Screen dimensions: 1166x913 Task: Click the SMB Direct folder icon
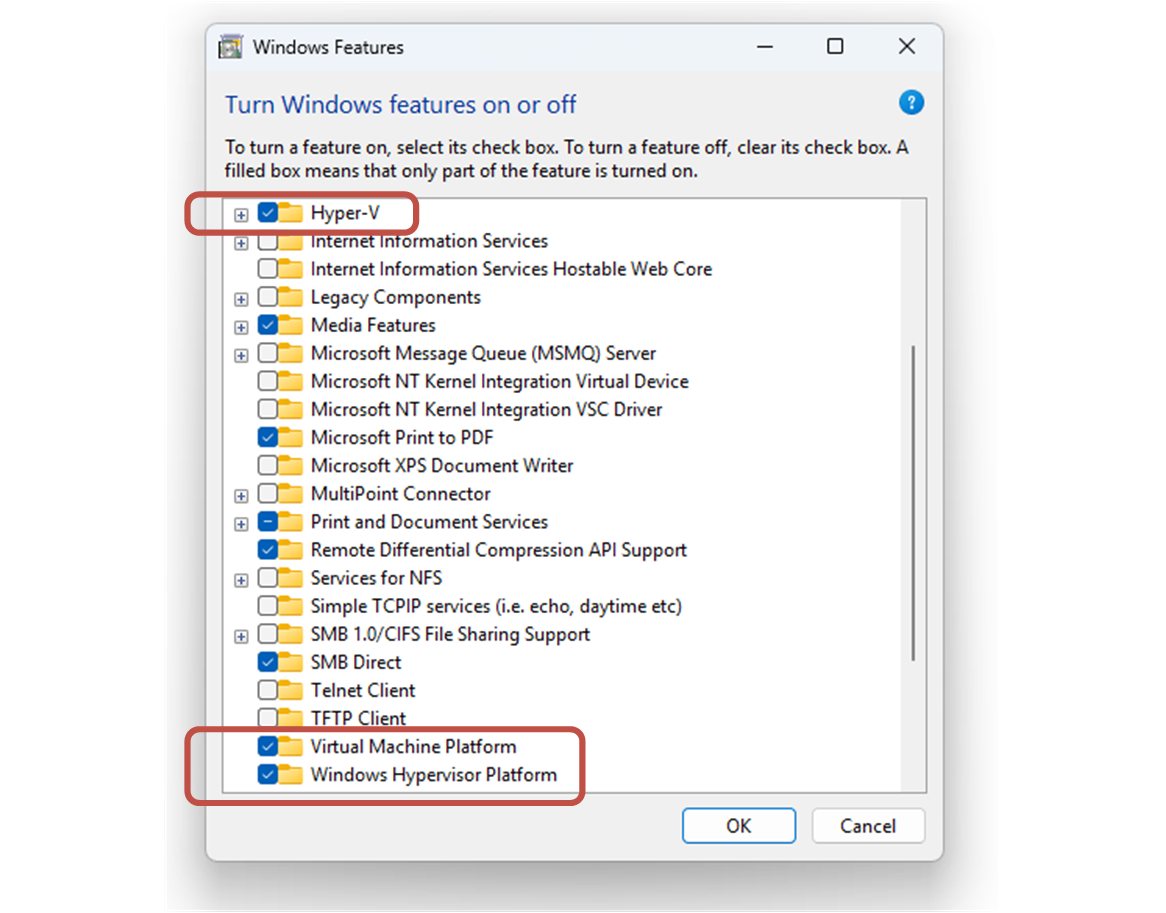click(291, 662)
